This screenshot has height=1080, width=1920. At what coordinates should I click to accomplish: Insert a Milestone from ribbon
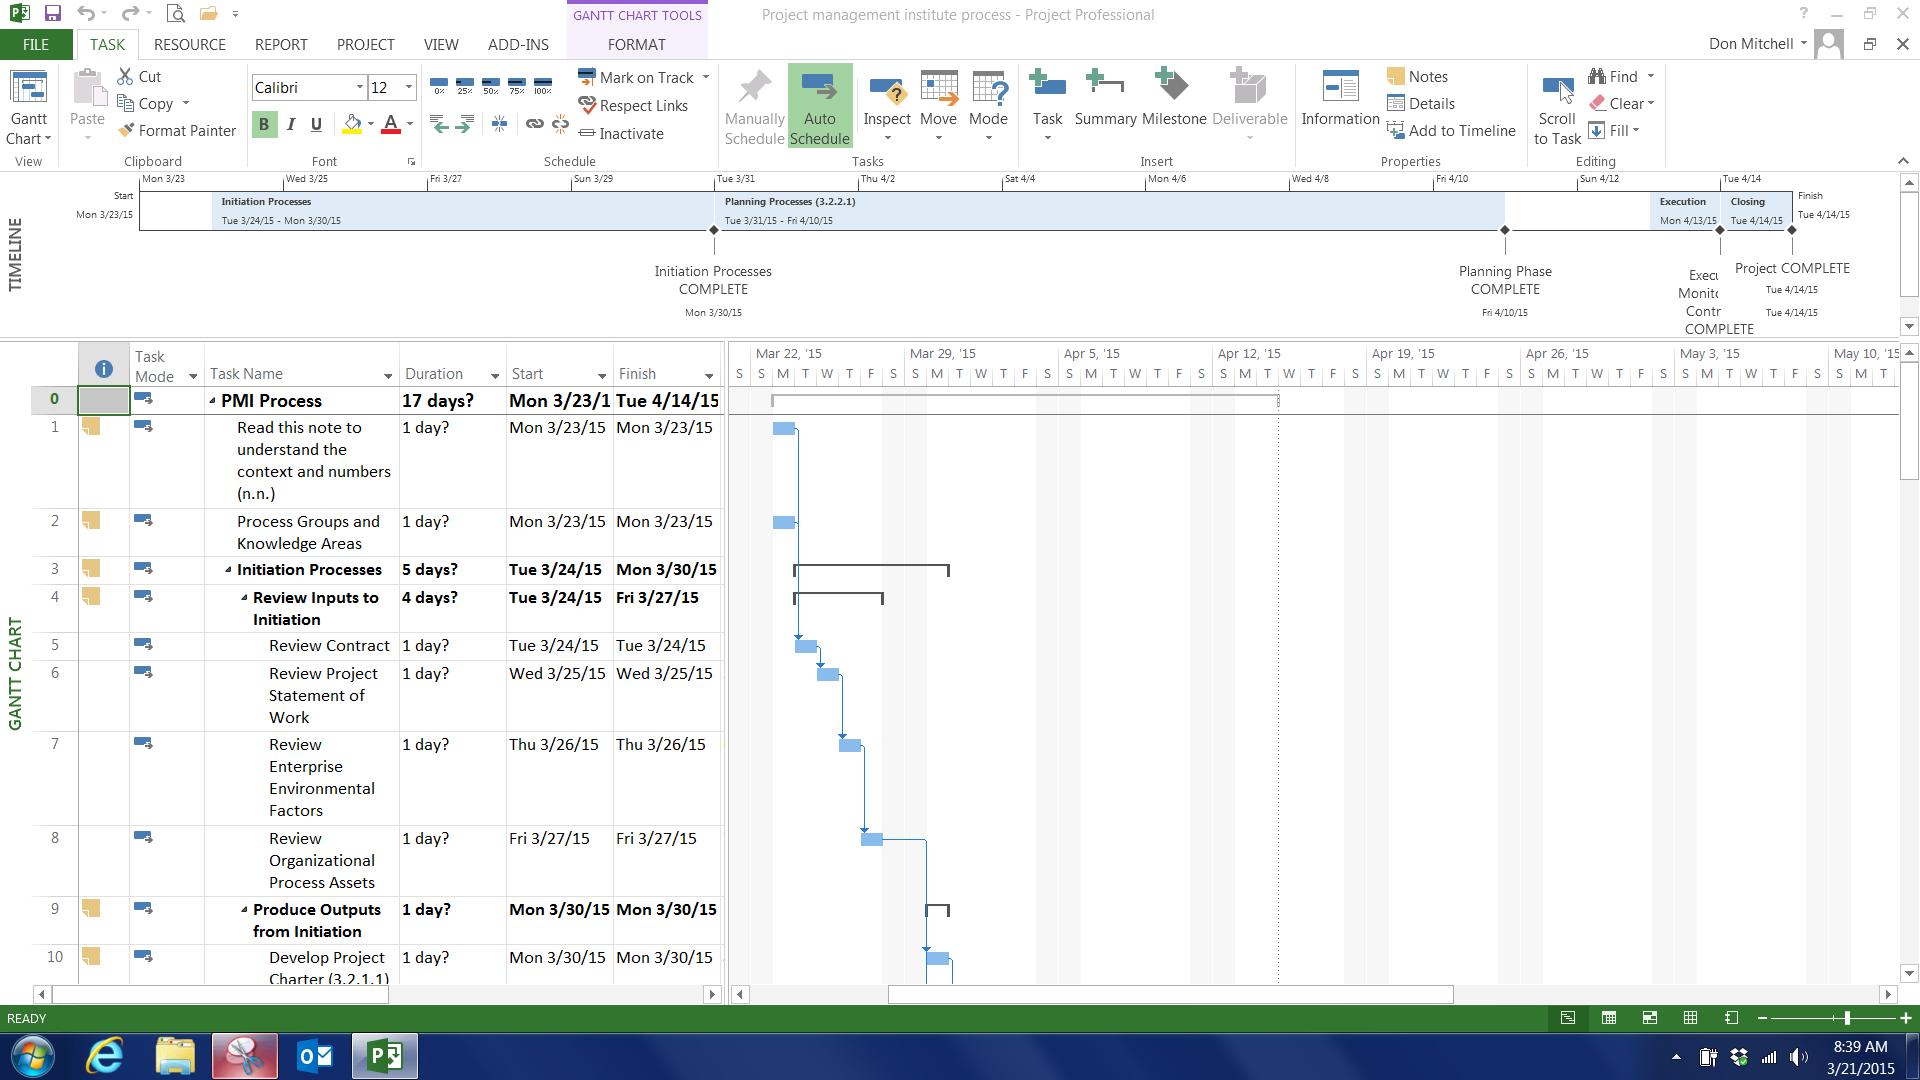[x=1173, y=100]
